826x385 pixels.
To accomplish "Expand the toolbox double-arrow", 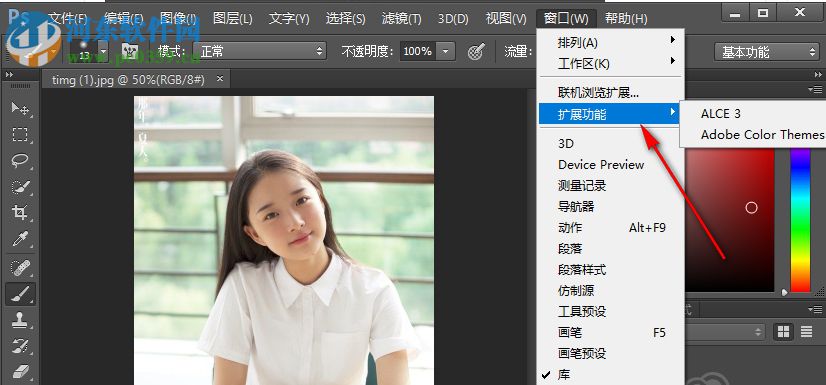I will 9,75.
